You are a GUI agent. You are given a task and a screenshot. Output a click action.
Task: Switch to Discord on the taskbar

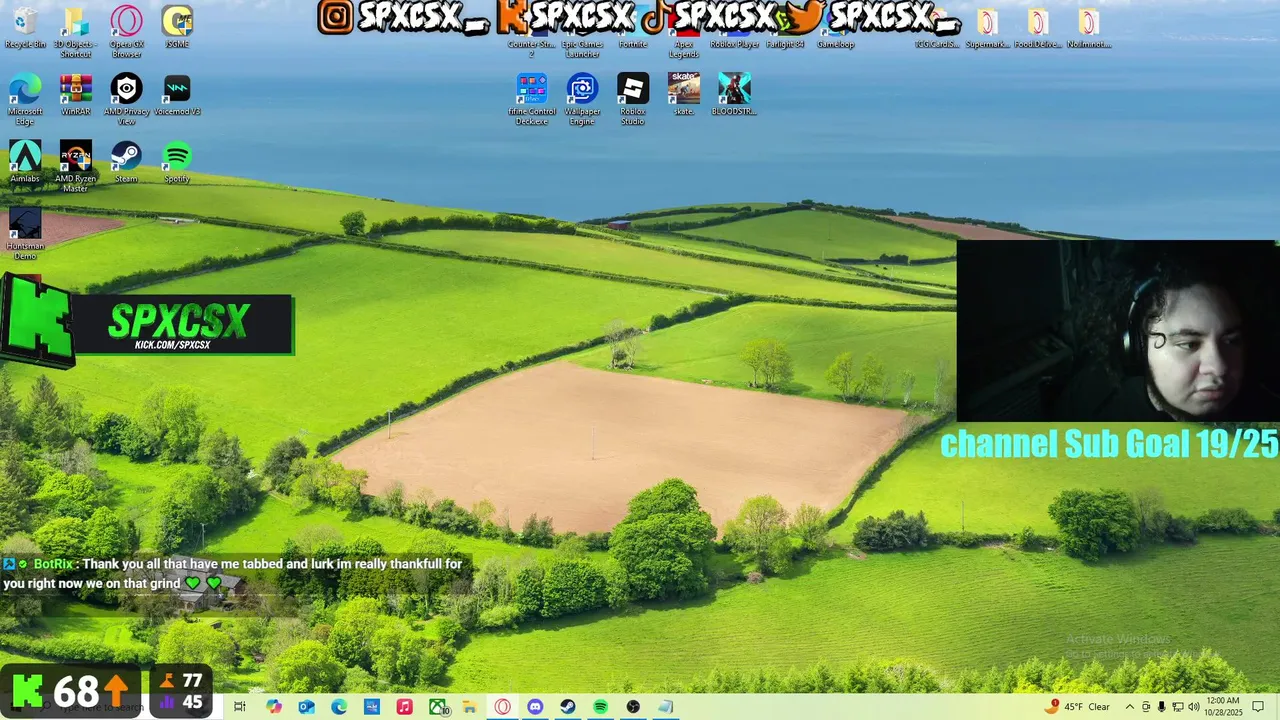click(x=535, y=707)
